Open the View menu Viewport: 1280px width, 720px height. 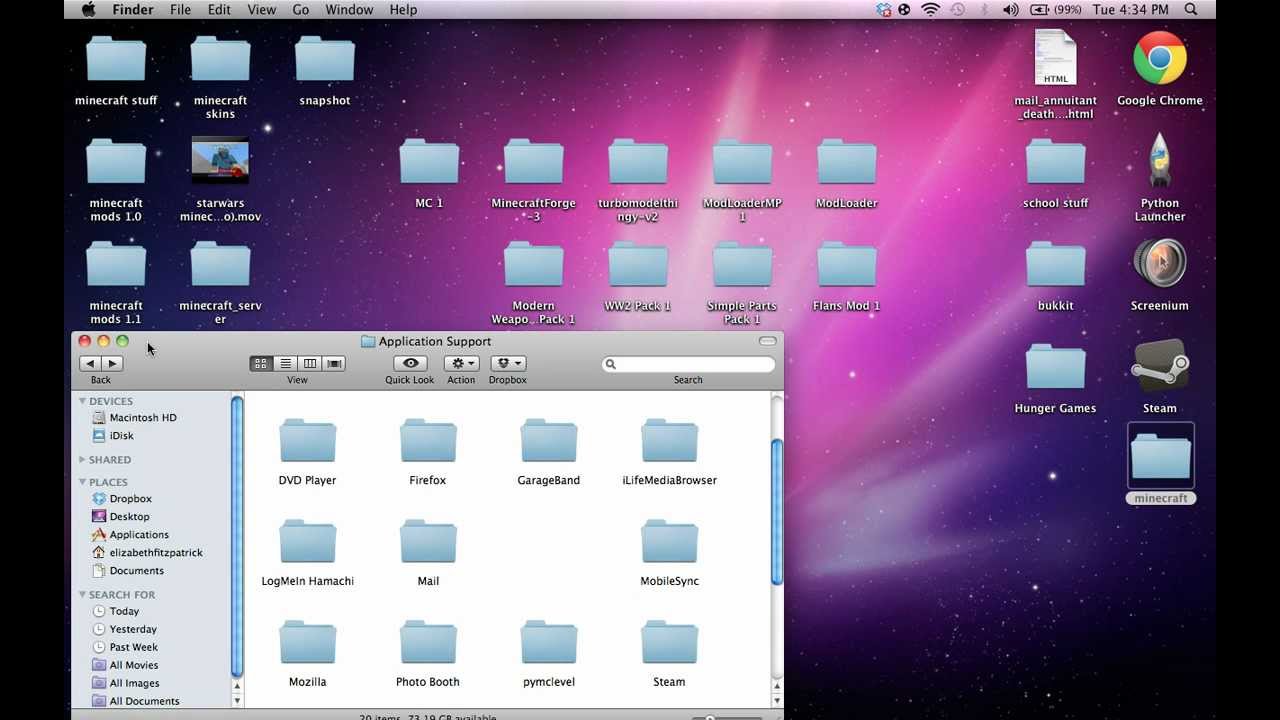click(x=261, y=9)
